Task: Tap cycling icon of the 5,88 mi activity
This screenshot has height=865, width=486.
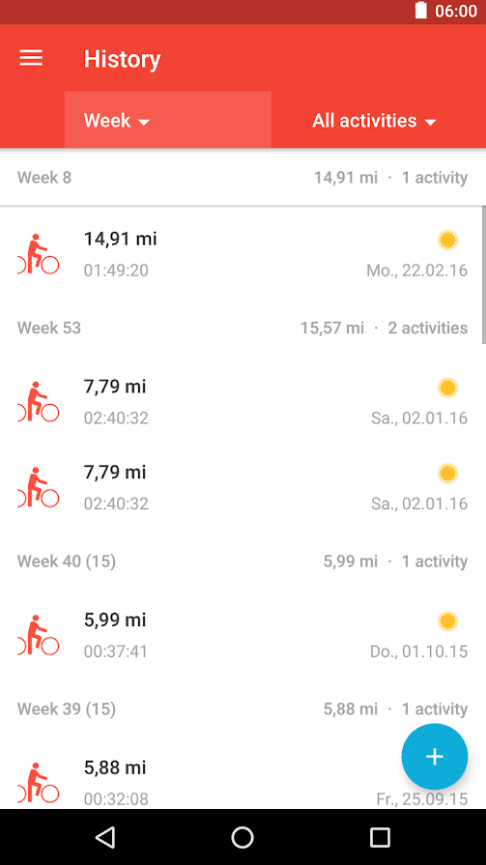Action: pos(38,783)
